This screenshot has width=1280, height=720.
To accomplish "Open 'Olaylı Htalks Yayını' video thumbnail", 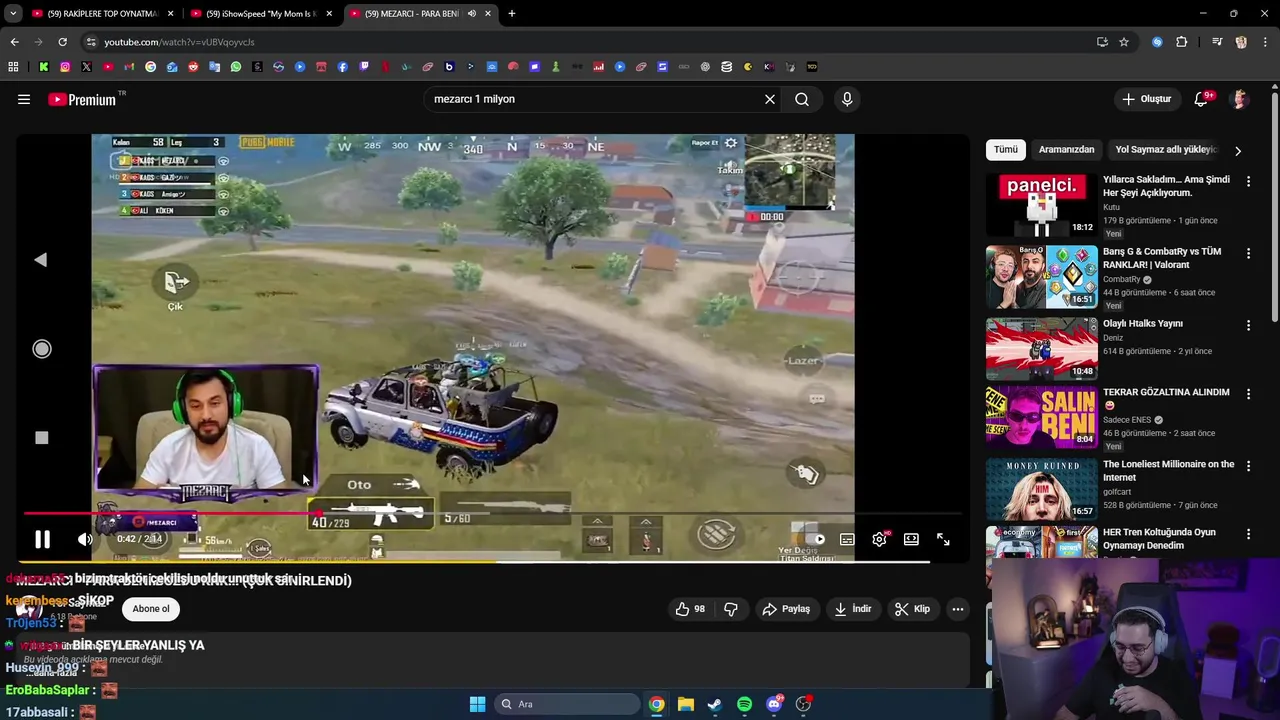I will (1041, 349).
